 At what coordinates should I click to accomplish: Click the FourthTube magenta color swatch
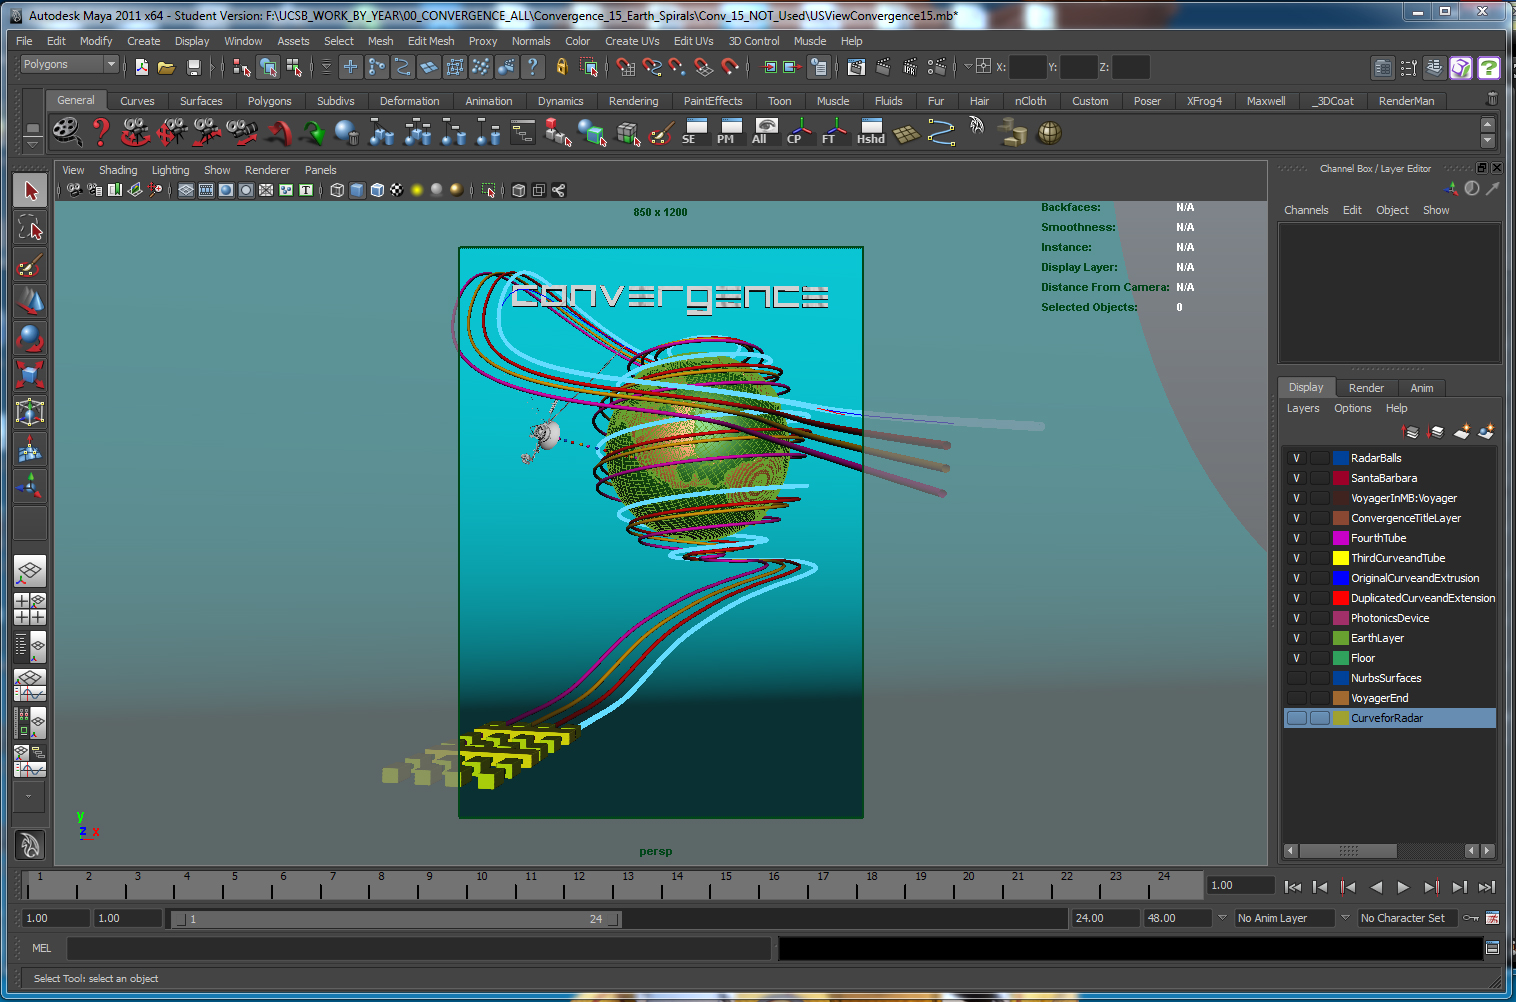pos(1341,538)
